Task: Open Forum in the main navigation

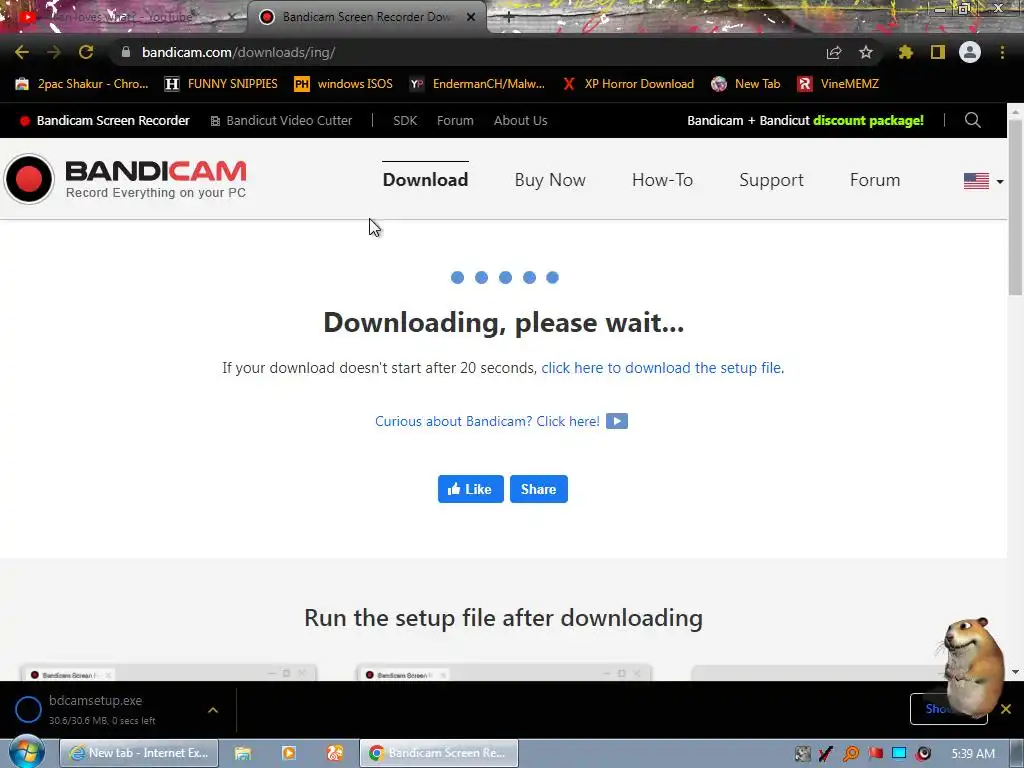Action: pos(875,180)
